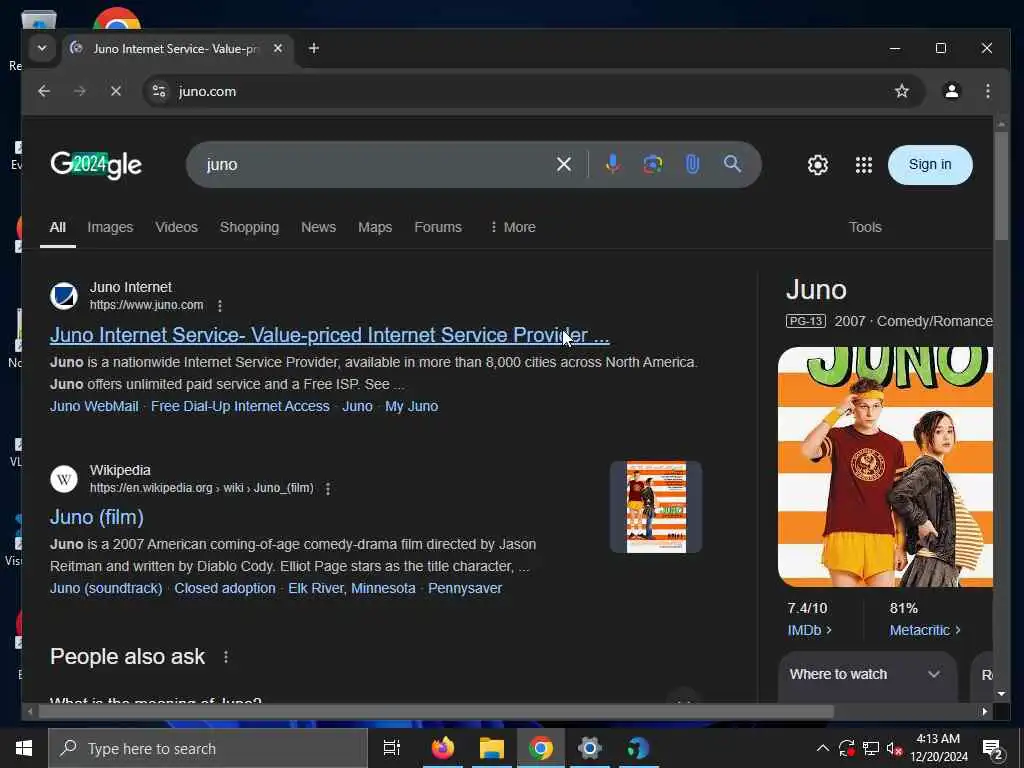Open File Explorer from taskbar
Screen dimensions: 1024x768
(x=491, y=748)
